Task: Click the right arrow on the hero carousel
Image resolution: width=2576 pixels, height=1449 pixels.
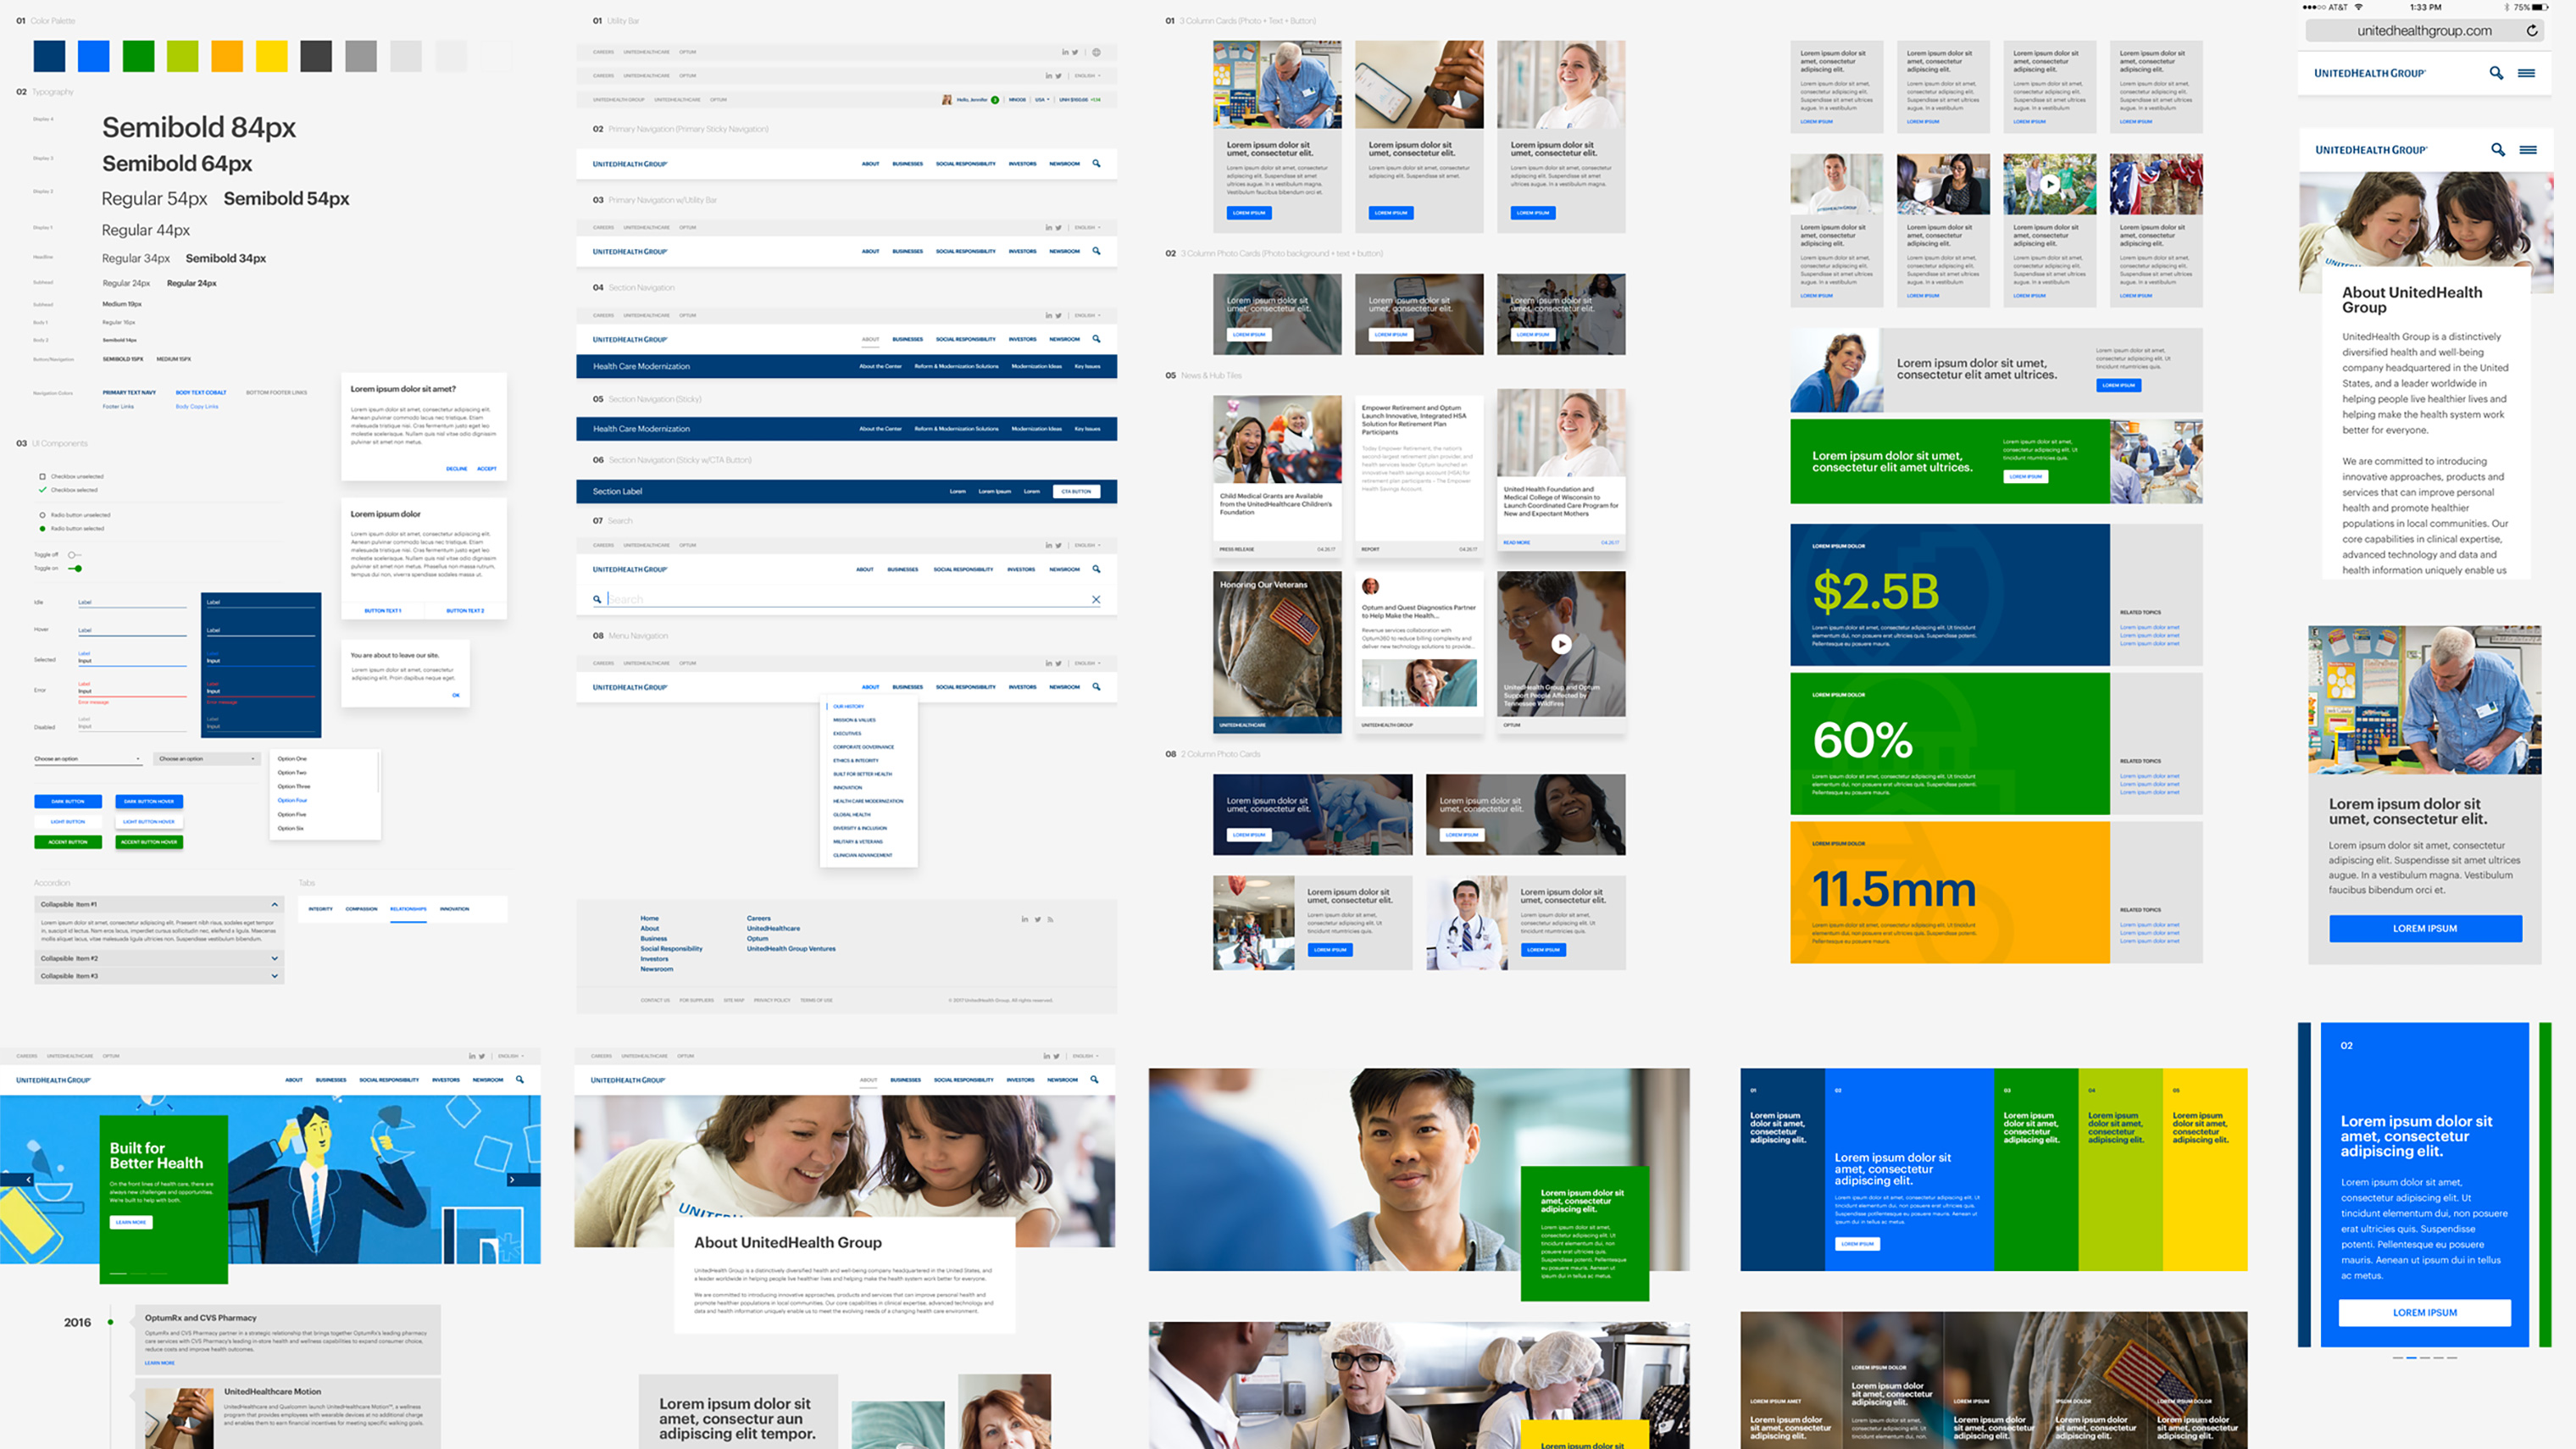Action: click(512, 1180)
